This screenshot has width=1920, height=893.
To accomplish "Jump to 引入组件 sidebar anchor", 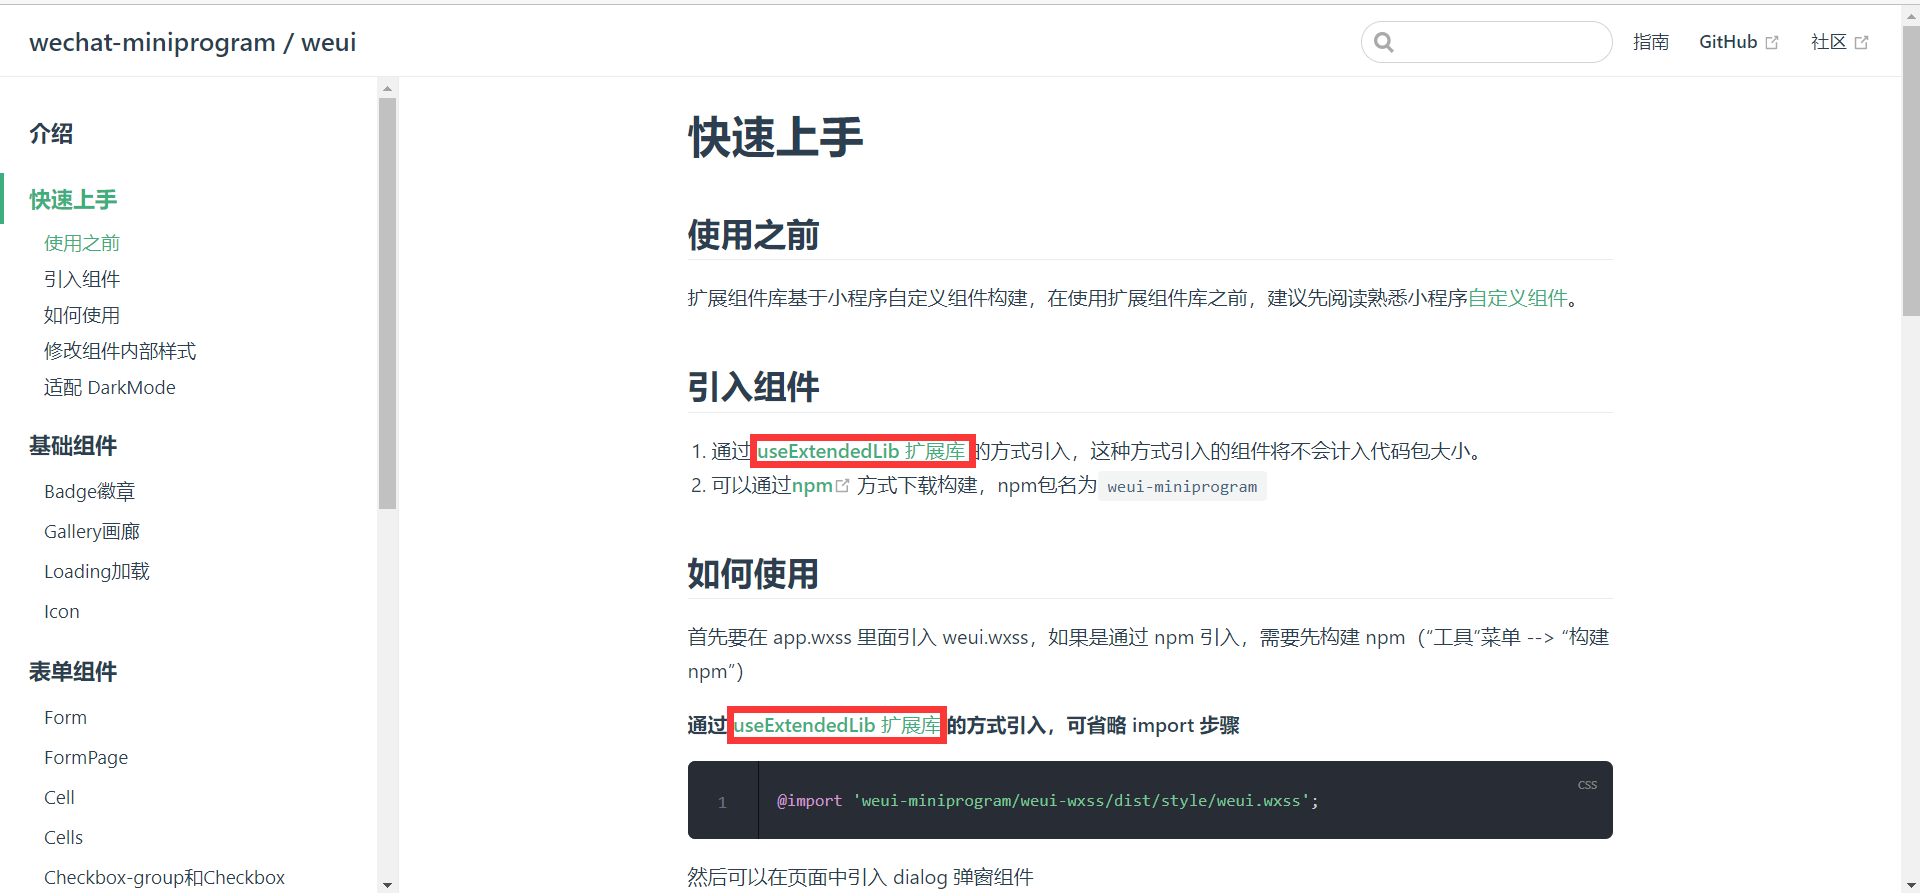I will pos(82,279).
